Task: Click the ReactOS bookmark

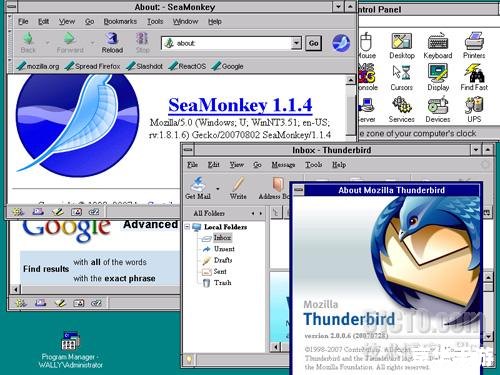Action: click(x=187, y=66)
